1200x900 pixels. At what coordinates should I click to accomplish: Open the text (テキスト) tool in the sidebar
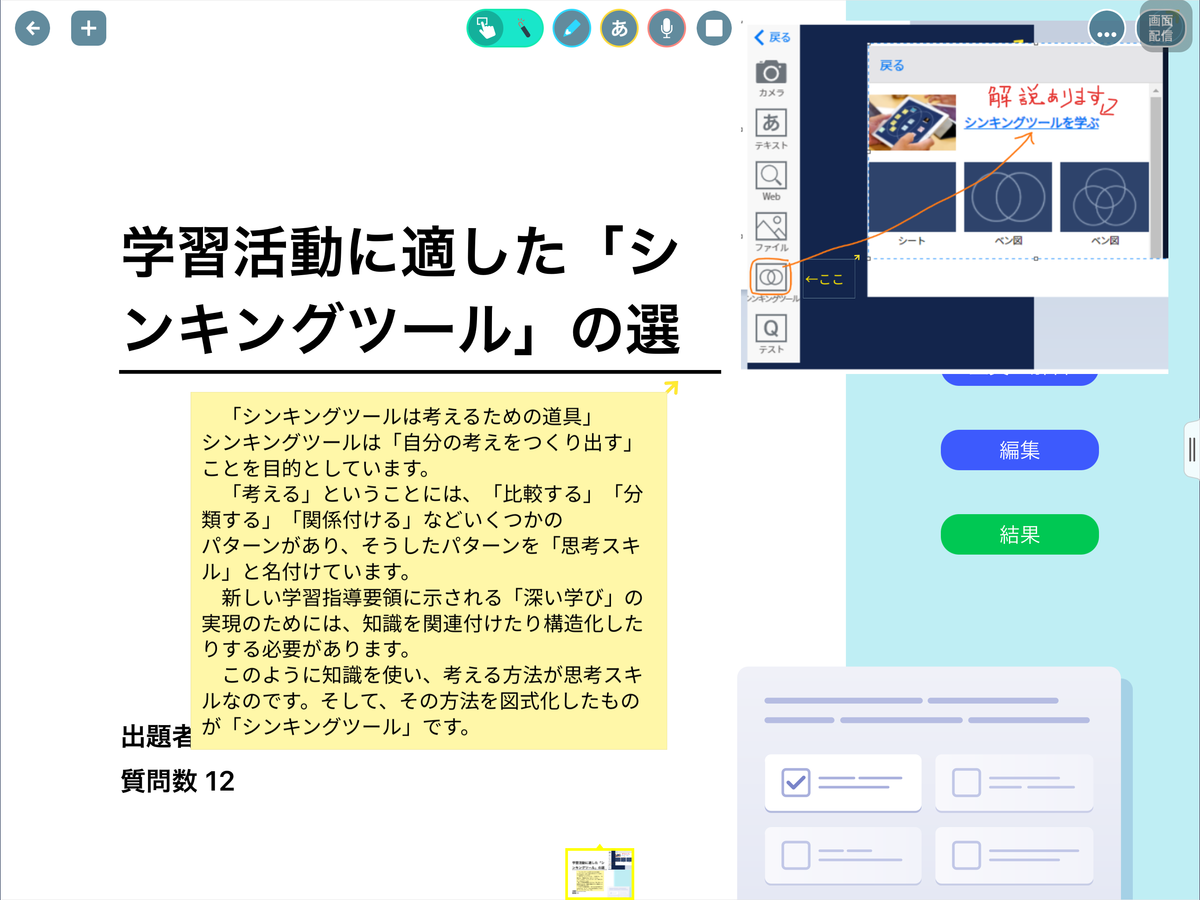pos(770,122)
